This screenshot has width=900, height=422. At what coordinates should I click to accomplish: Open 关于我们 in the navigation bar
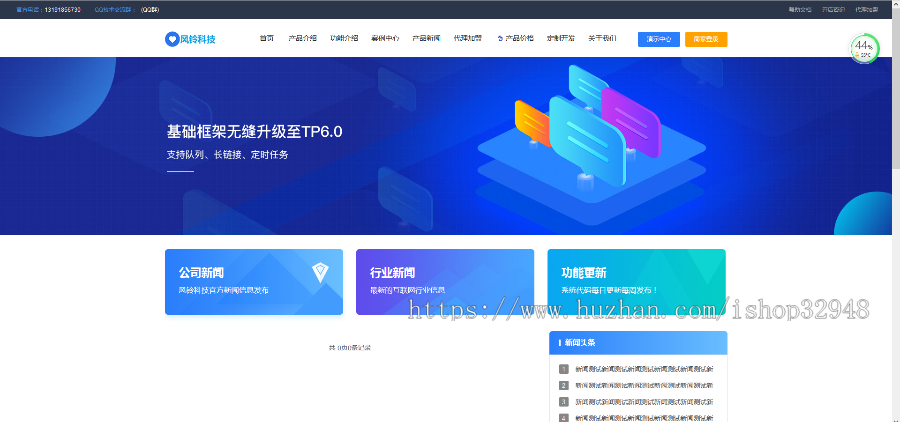tap(602, 38)
